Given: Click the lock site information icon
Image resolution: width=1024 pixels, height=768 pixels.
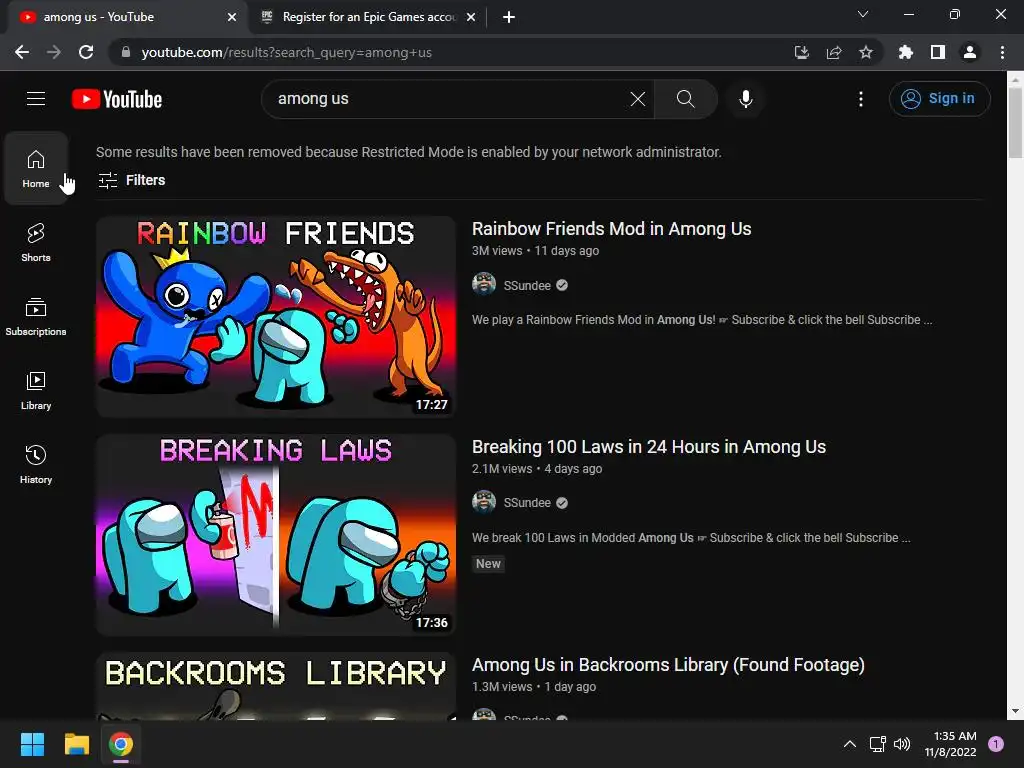Looking at the screenshot, I should click(x=125, y=52).
